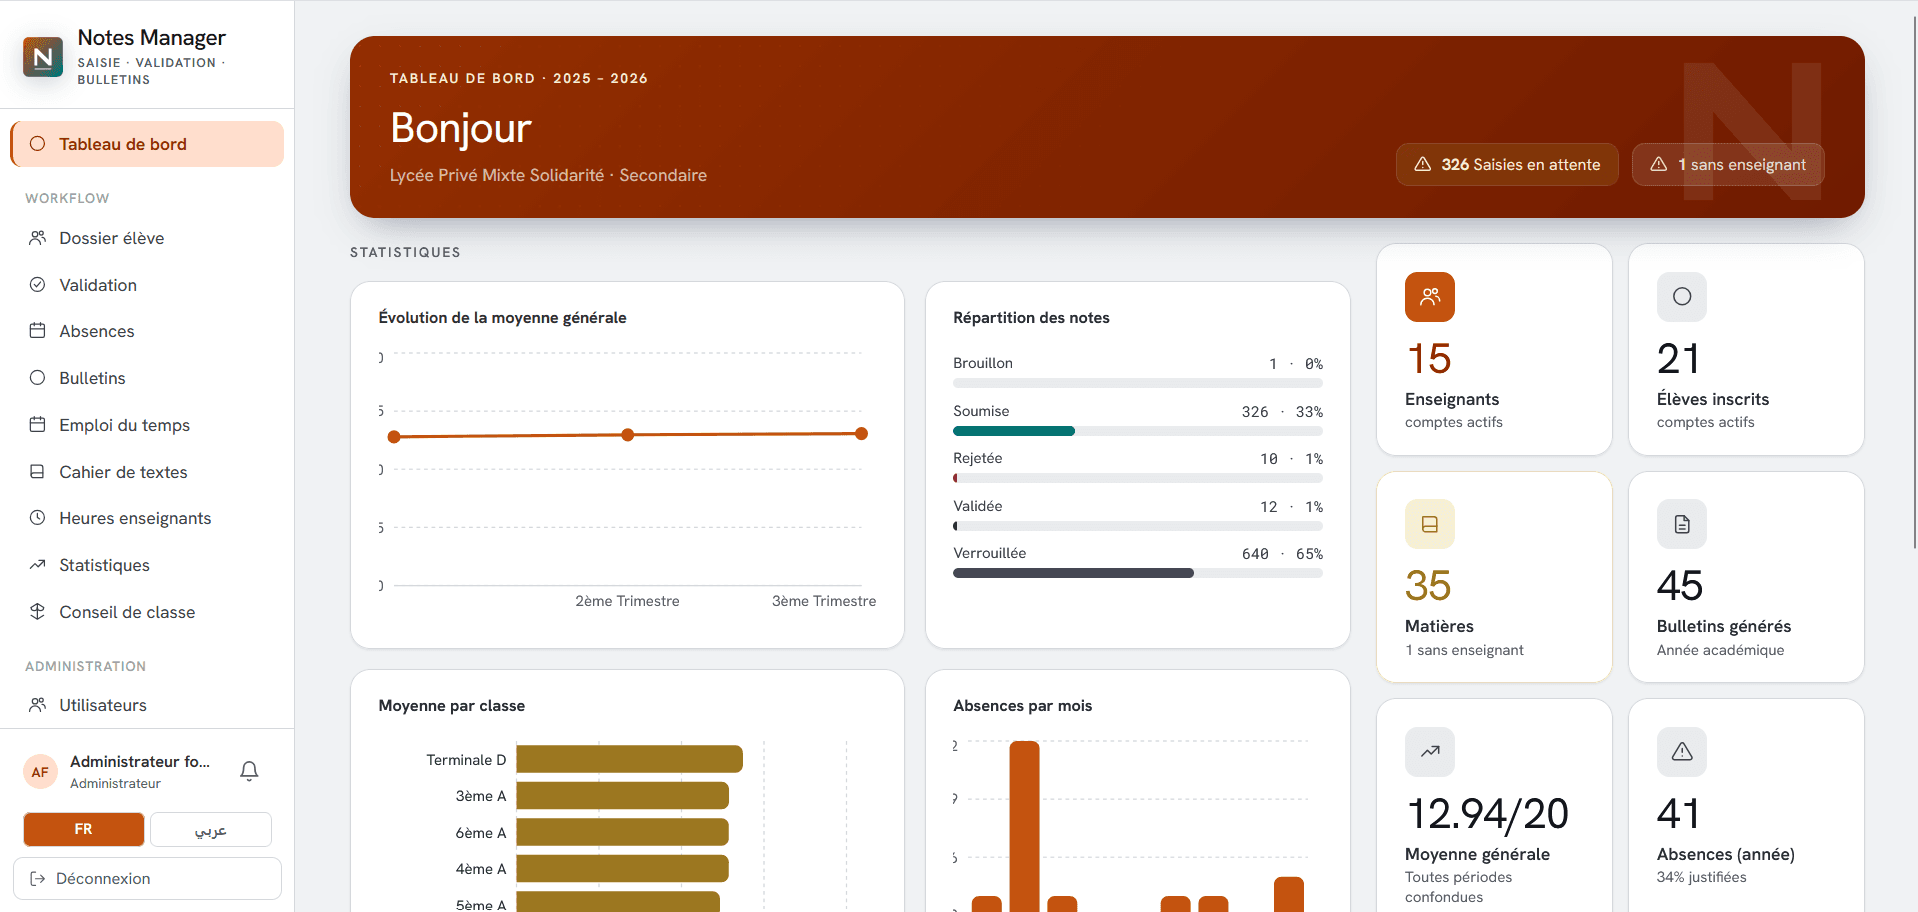The width and height of the screenshot is (1918, 912).
Task: Click the Emploi du temps calendar icon
Action: point(37,424)
